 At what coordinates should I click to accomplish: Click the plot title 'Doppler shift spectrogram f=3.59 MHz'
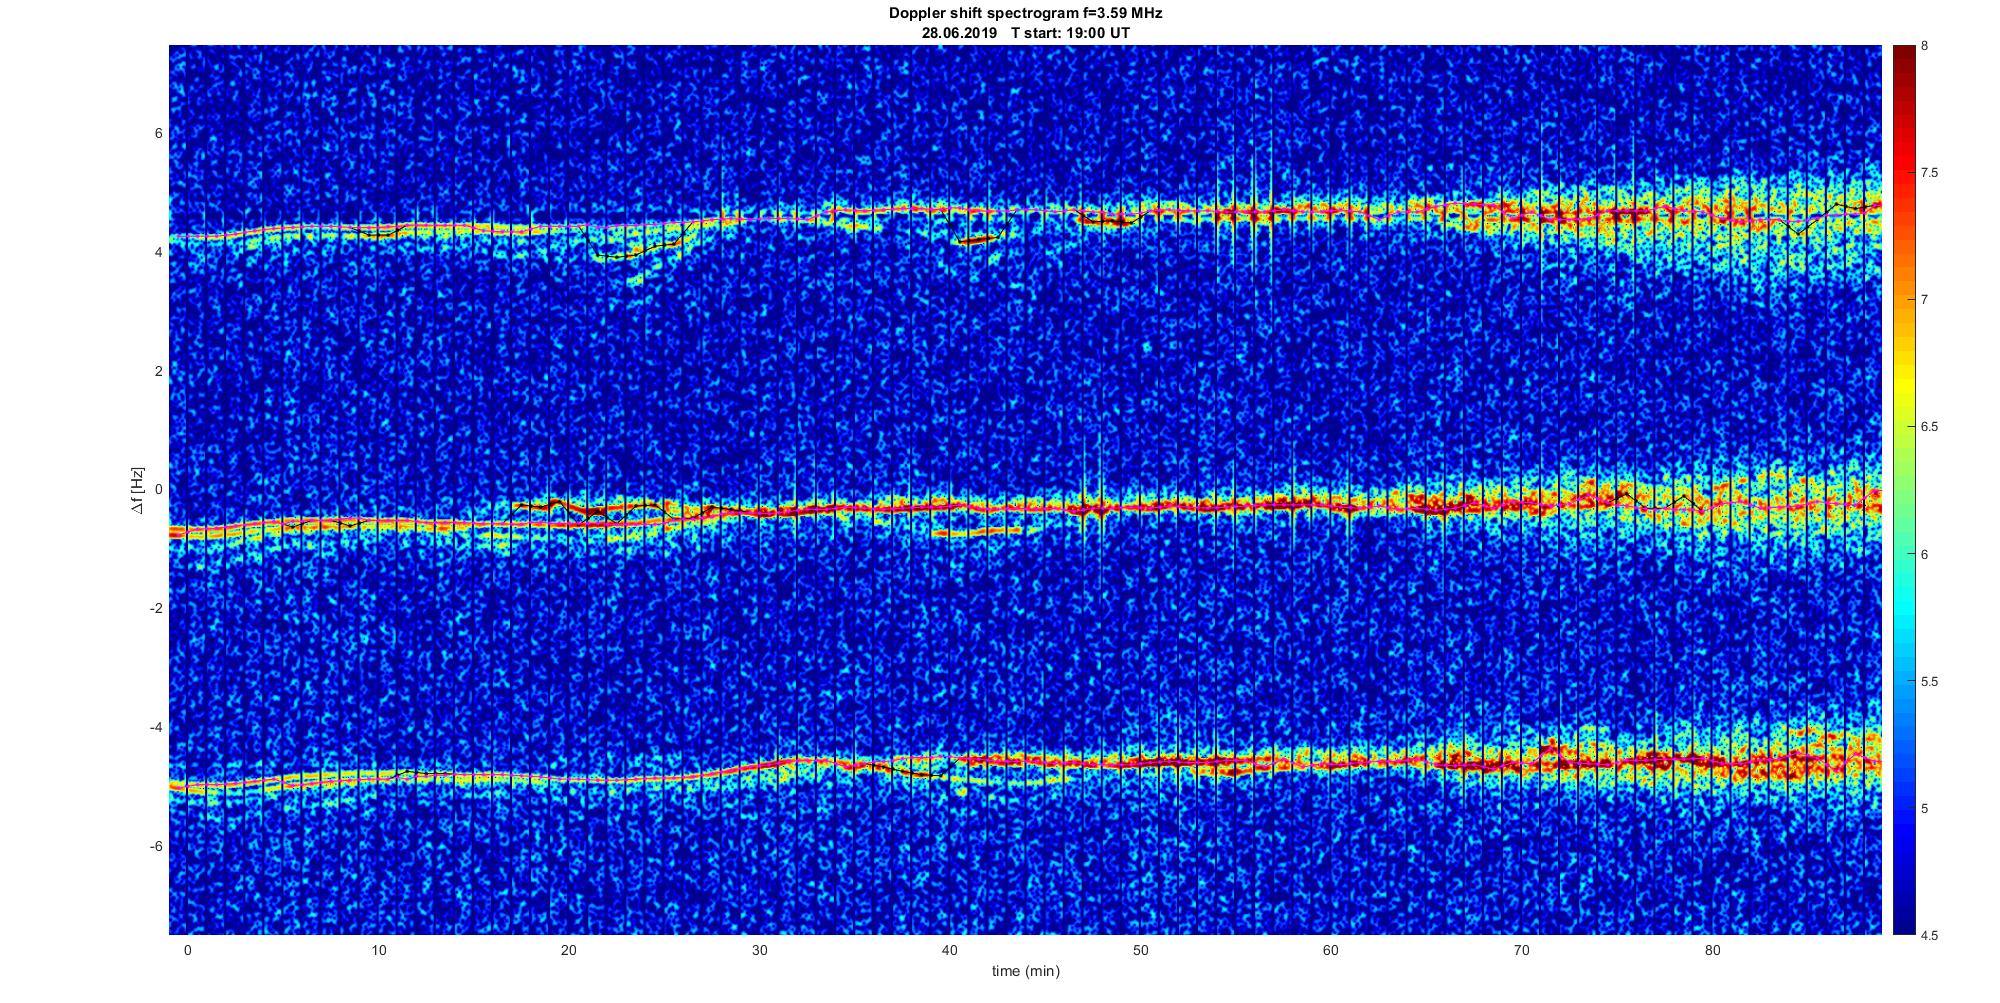tap(1026, 14)
